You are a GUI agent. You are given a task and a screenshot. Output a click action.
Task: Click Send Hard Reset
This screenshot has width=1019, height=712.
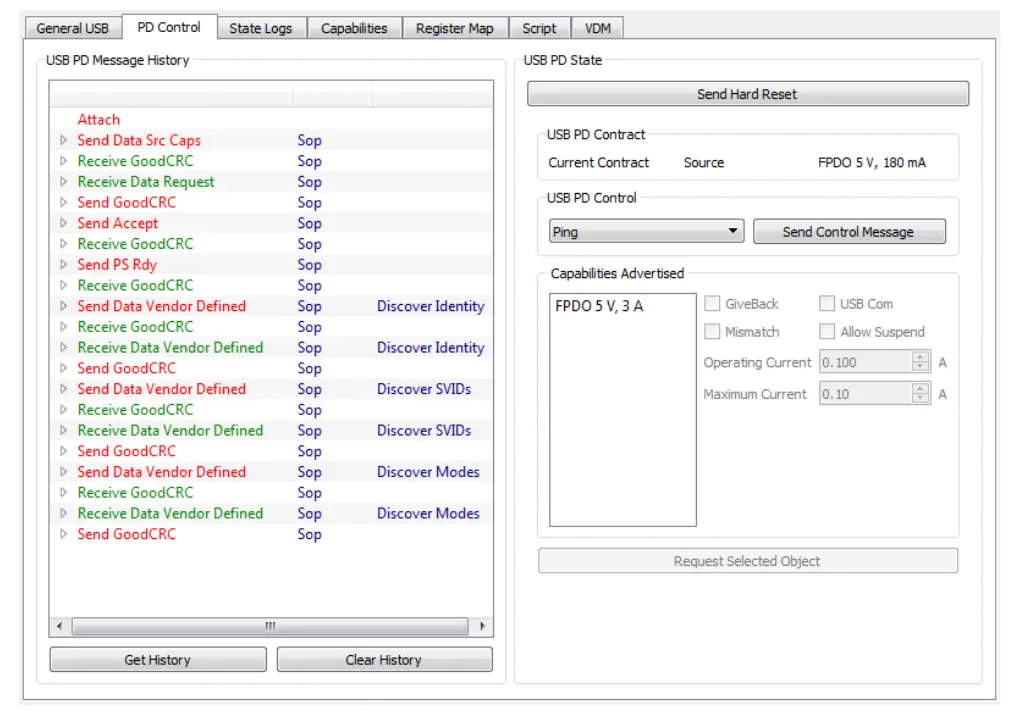coord(748,93)
